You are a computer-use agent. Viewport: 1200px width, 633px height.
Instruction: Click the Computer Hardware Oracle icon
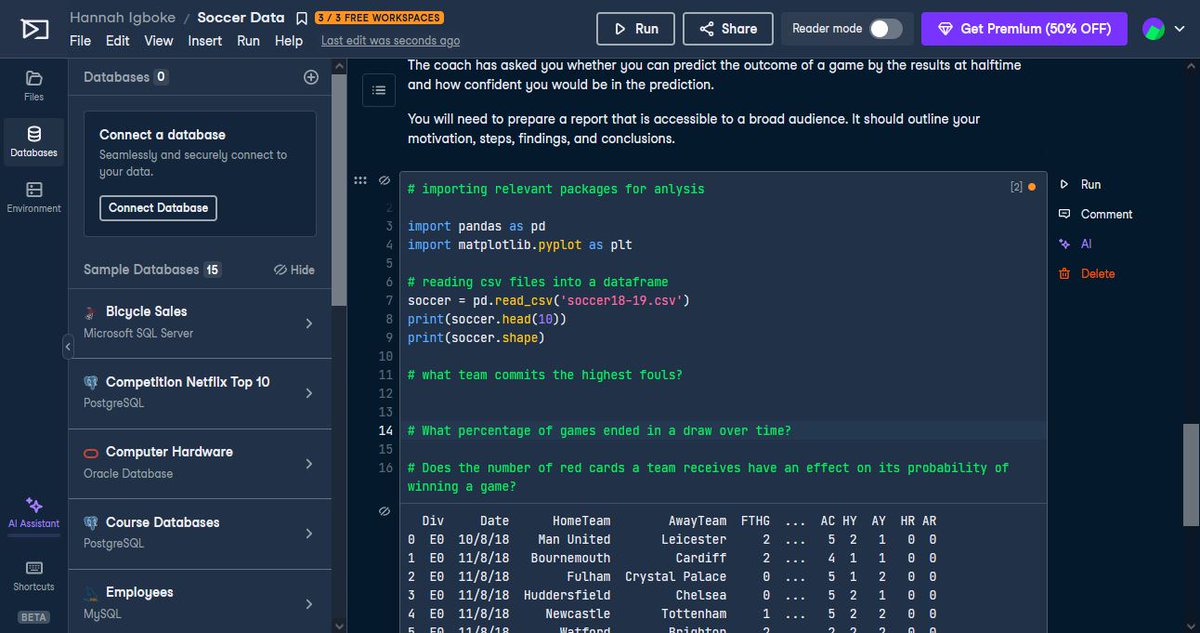(91, 452)
